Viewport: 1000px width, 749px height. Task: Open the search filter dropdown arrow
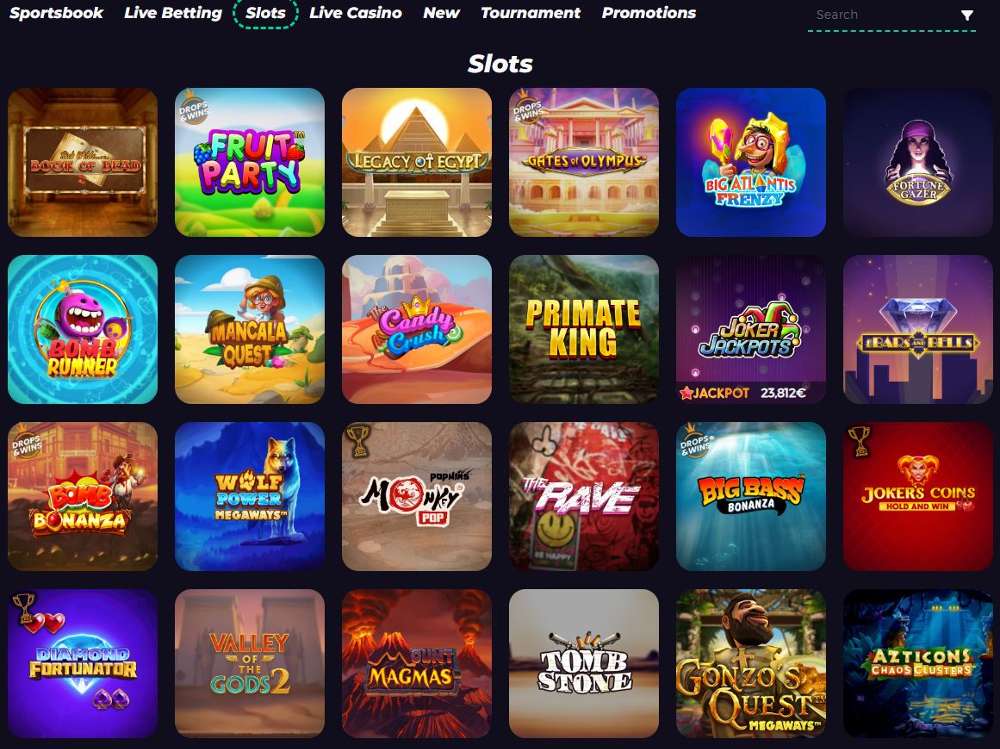967,15
